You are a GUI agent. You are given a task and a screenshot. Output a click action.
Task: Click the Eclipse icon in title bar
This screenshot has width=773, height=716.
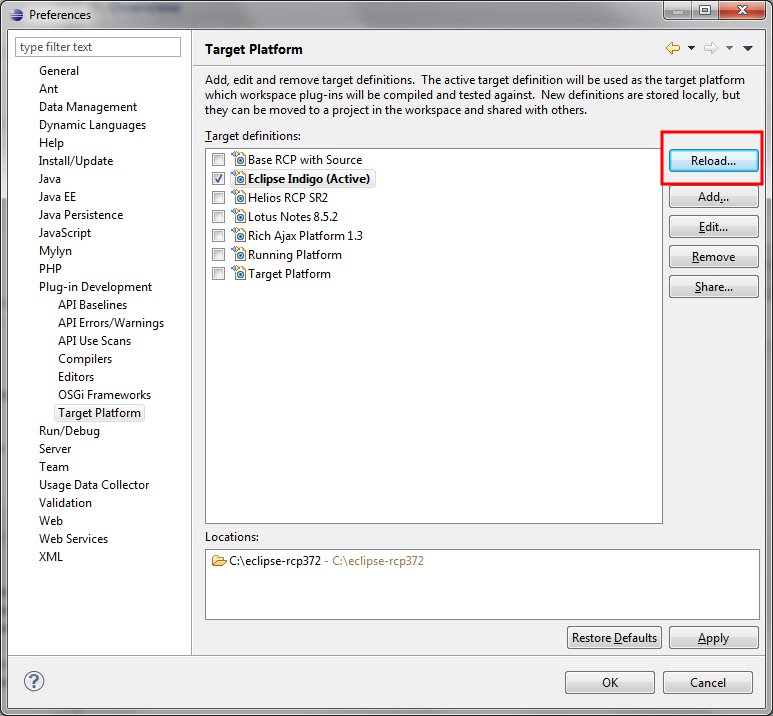(x=14, y=14)
